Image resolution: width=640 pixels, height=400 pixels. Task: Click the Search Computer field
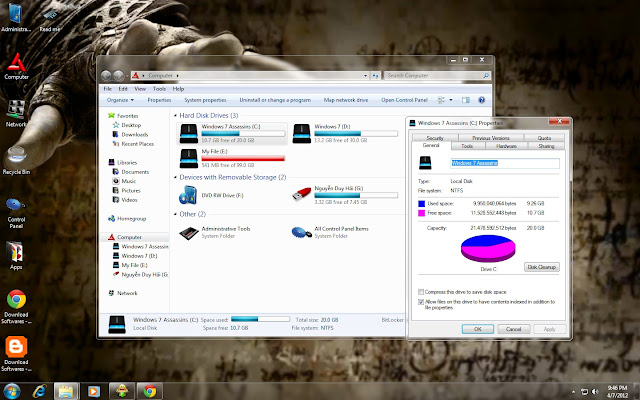coord(437,76)
